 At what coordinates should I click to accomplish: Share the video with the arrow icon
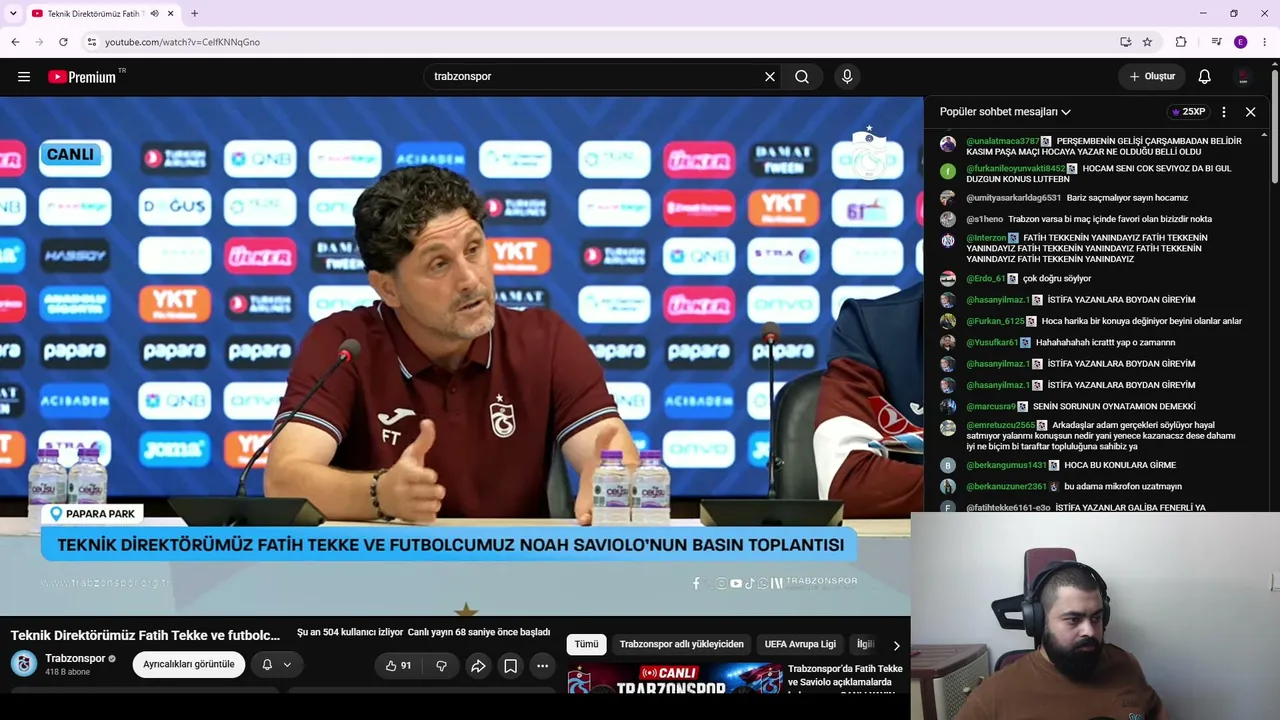click(478, 665)
